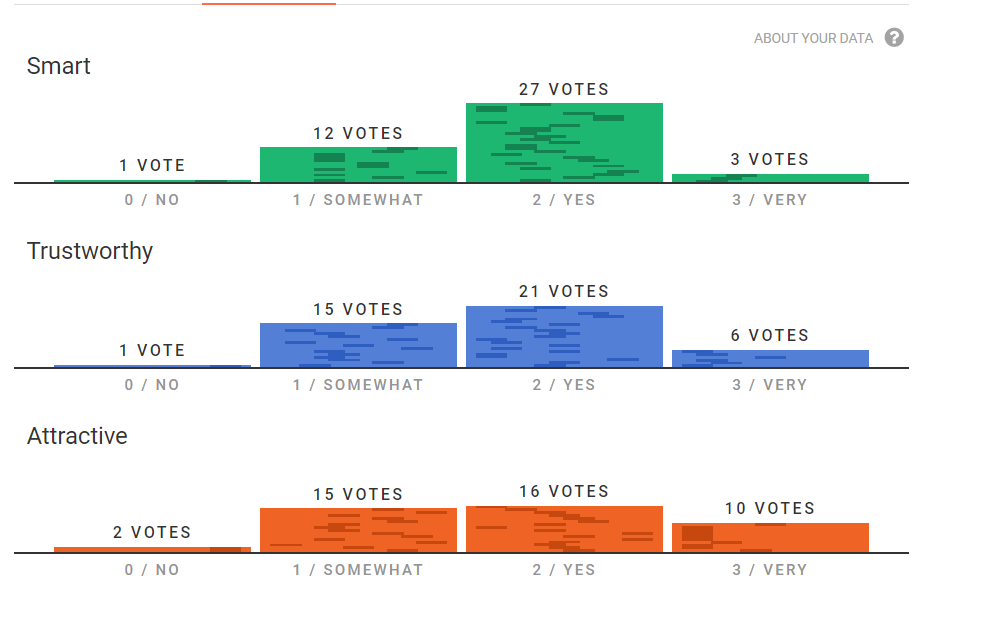This screenshot has width=982, height=623.
Task: Click the Trustworthy 1 vote No bar
Action: [152, 366]
